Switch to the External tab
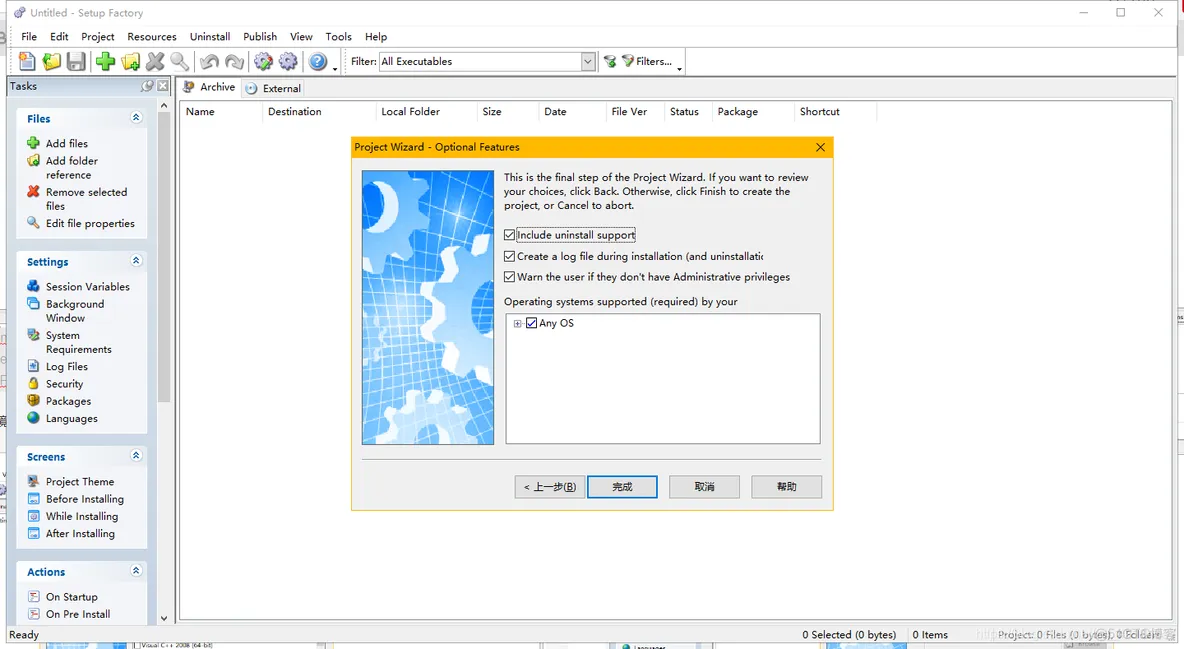Screen dimensions: 1184x649 (273, 88)
